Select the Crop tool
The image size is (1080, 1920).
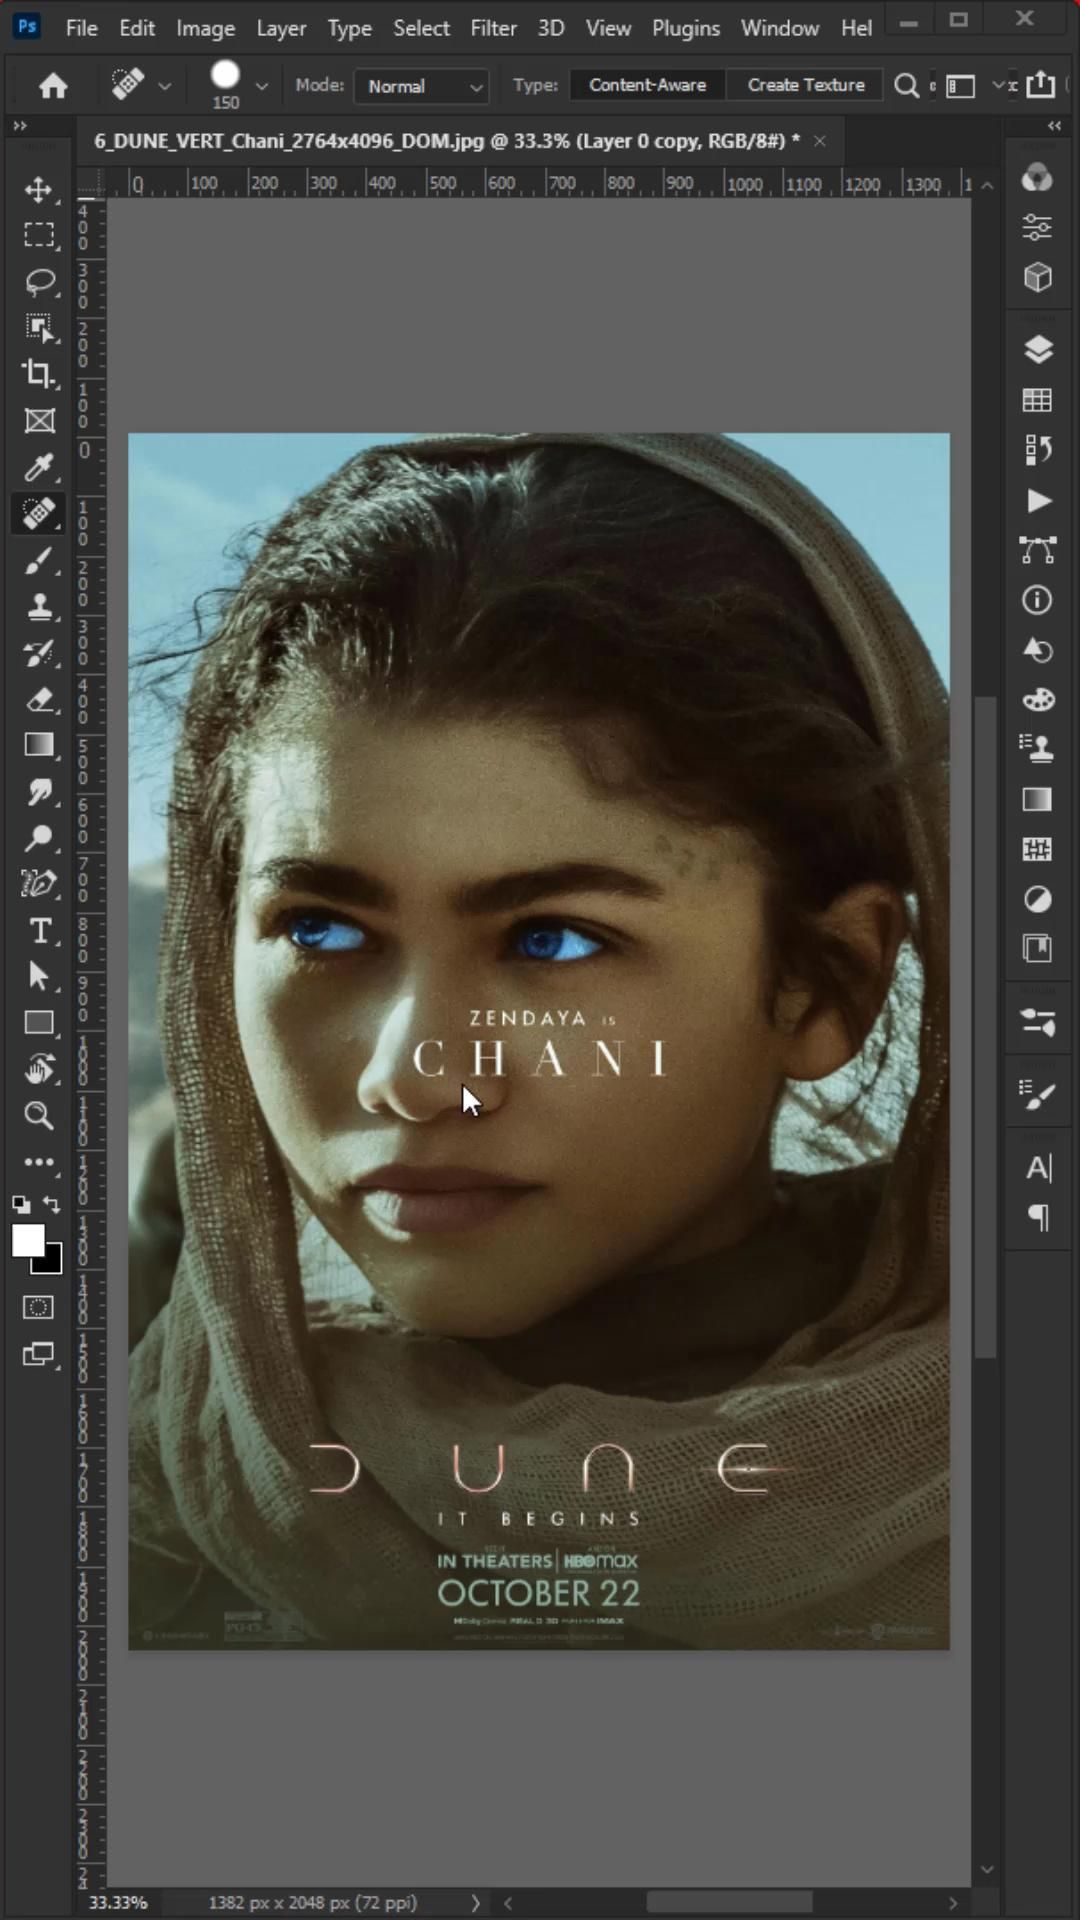[x=39, y=374]
